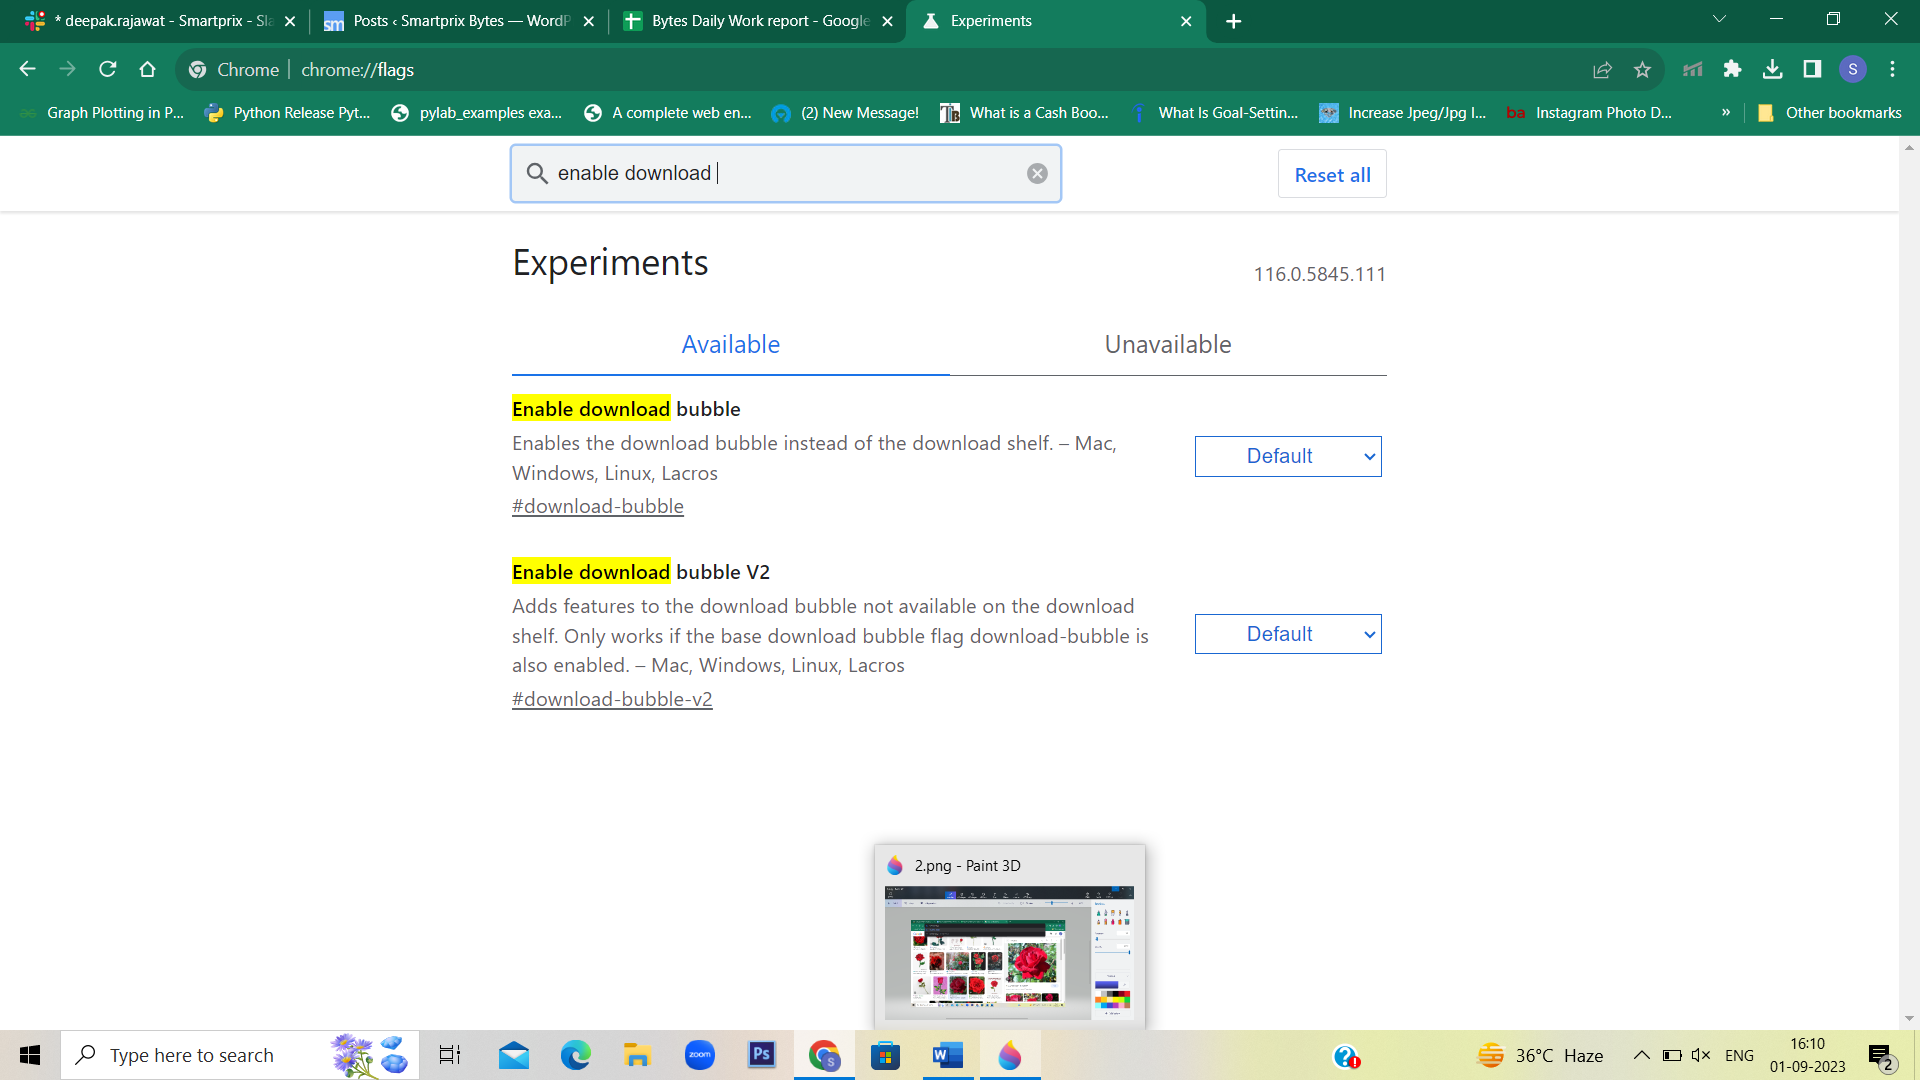The width and height of the screenshot is (1920, 1080).
Task: Click the Microsoft Word icon in taskbar
Action: pos(947,1055)
